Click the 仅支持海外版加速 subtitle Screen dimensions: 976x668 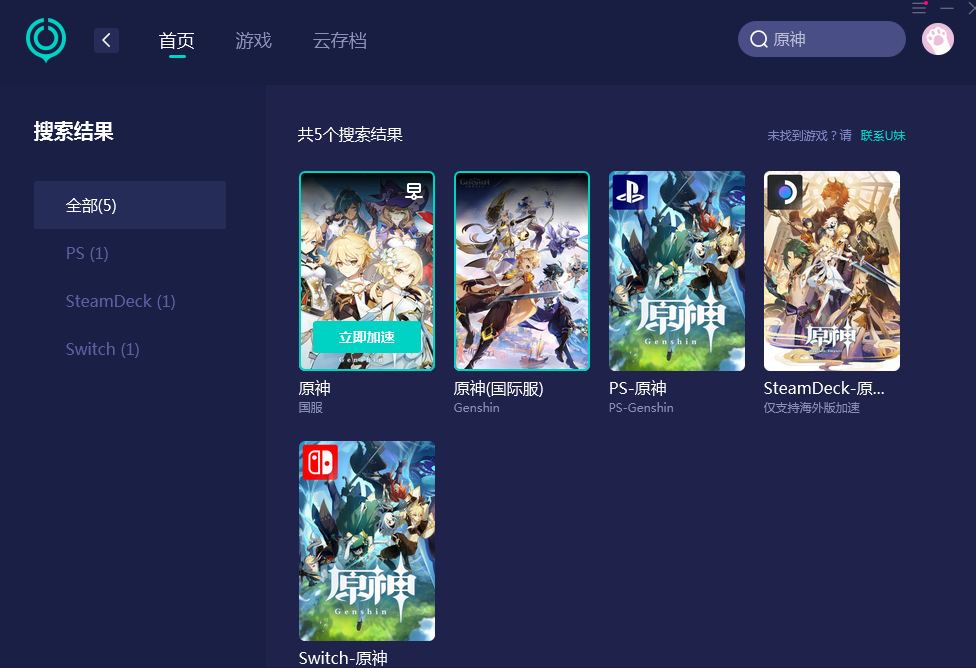(x=812, y=408)
